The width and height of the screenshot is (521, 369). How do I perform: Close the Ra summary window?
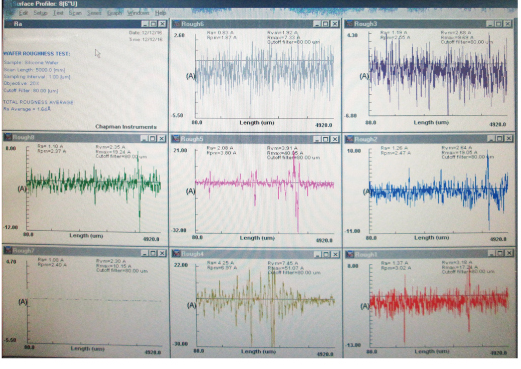tap(162, 24)
